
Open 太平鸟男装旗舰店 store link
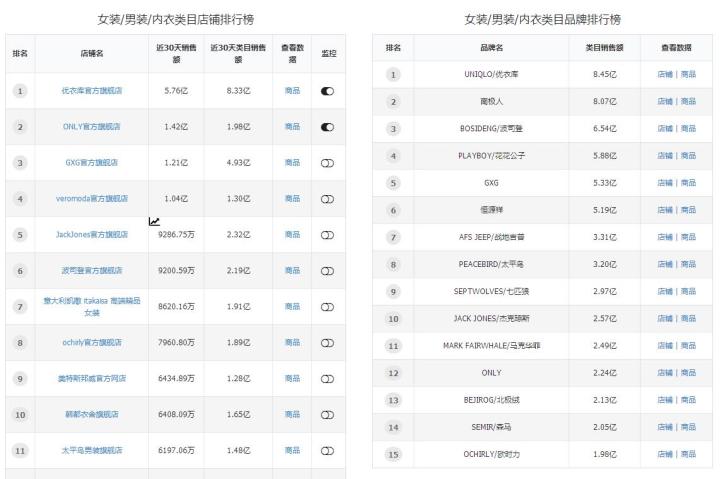pos(92,450)
